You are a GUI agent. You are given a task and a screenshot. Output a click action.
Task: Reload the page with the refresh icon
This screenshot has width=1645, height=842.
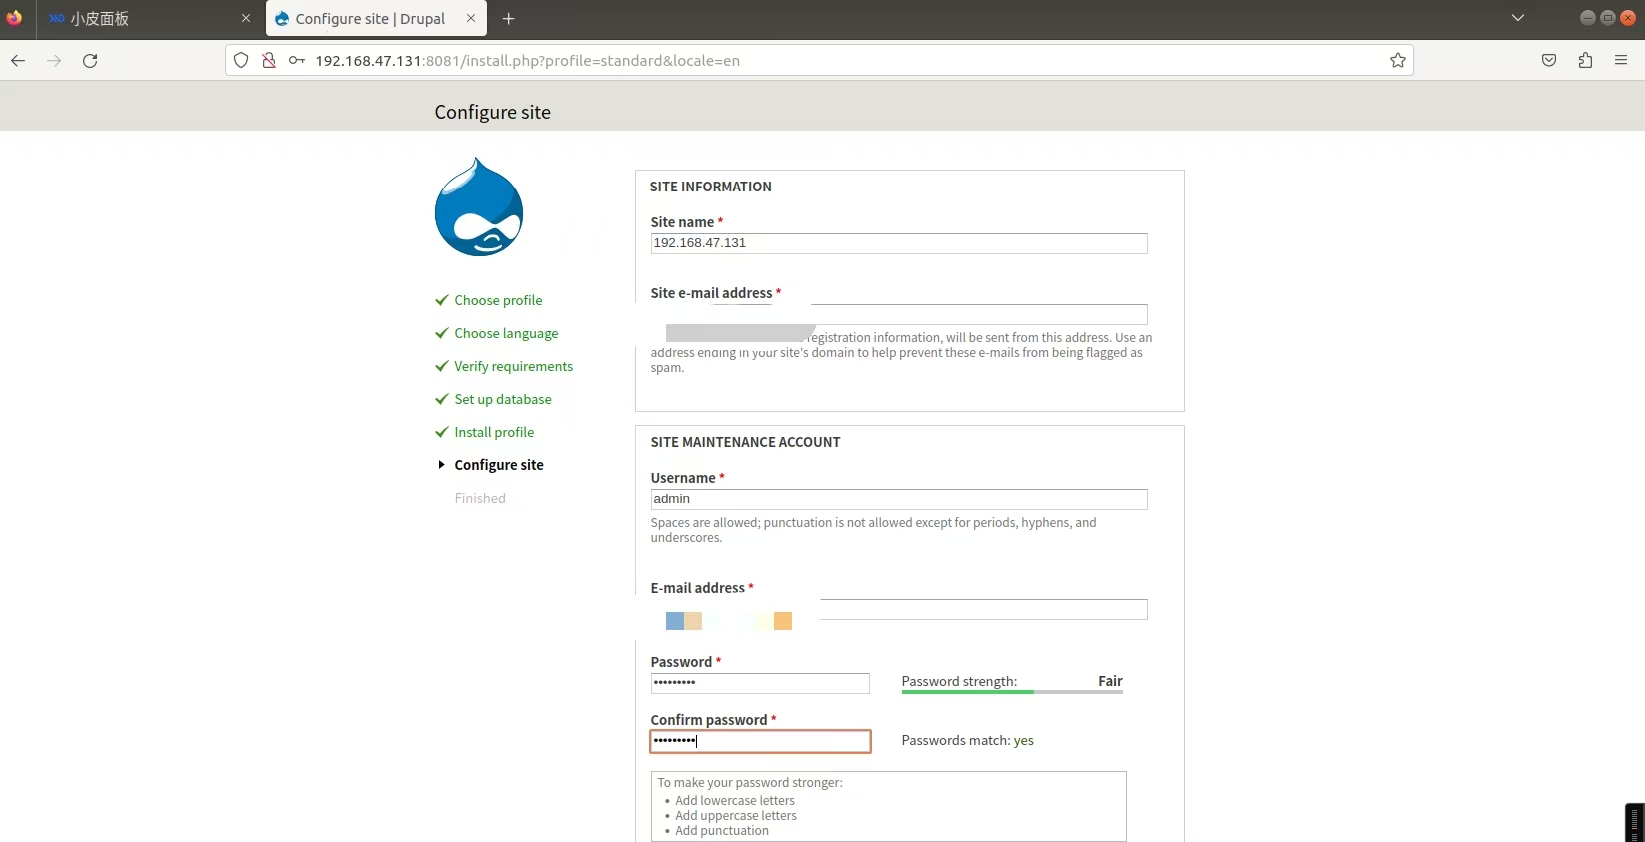(x=90, y=61)
